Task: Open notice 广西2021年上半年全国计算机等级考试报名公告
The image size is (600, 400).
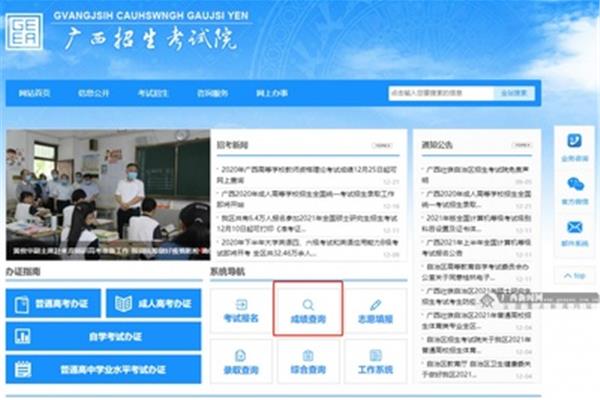Action: (477, 248)
